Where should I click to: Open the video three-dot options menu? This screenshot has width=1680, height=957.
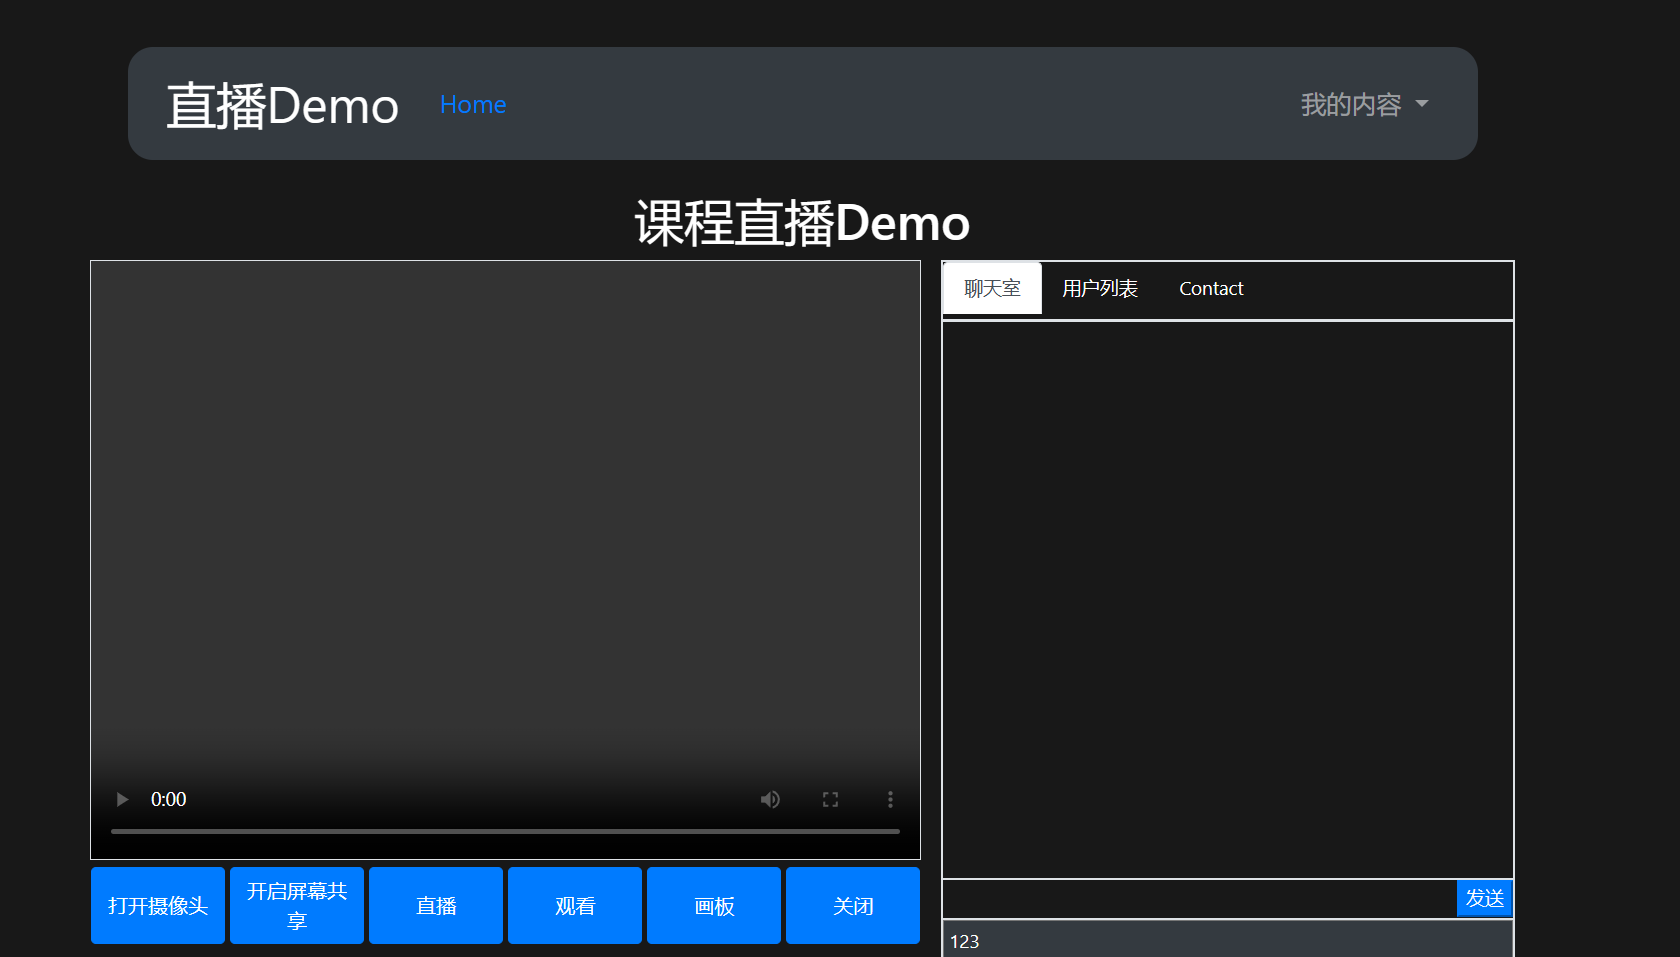coord(890,799)
